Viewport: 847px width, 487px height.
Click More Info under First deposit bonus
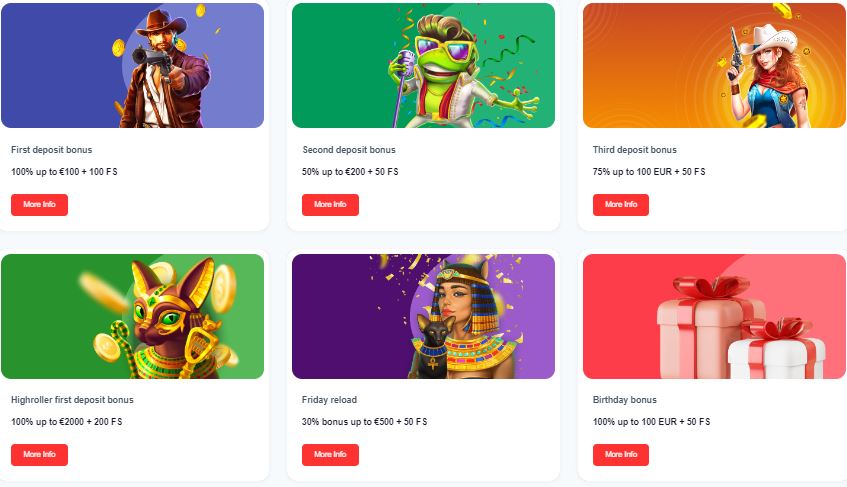click(39, 205)
